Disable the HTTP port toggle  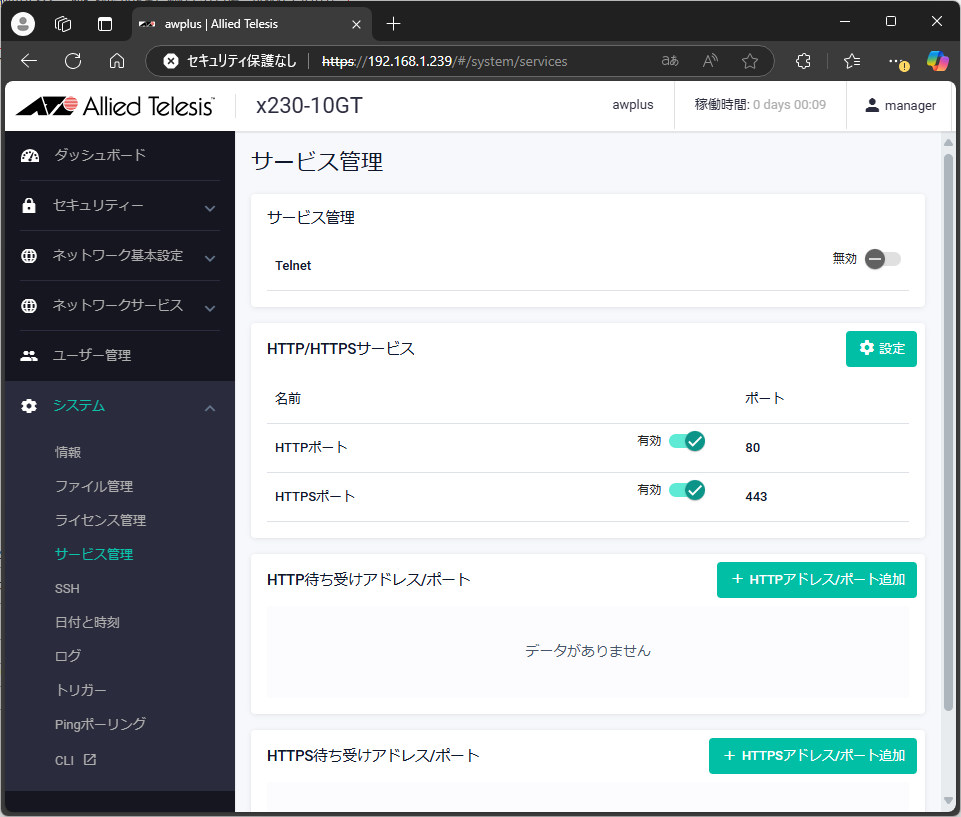(x=687, y=441)
